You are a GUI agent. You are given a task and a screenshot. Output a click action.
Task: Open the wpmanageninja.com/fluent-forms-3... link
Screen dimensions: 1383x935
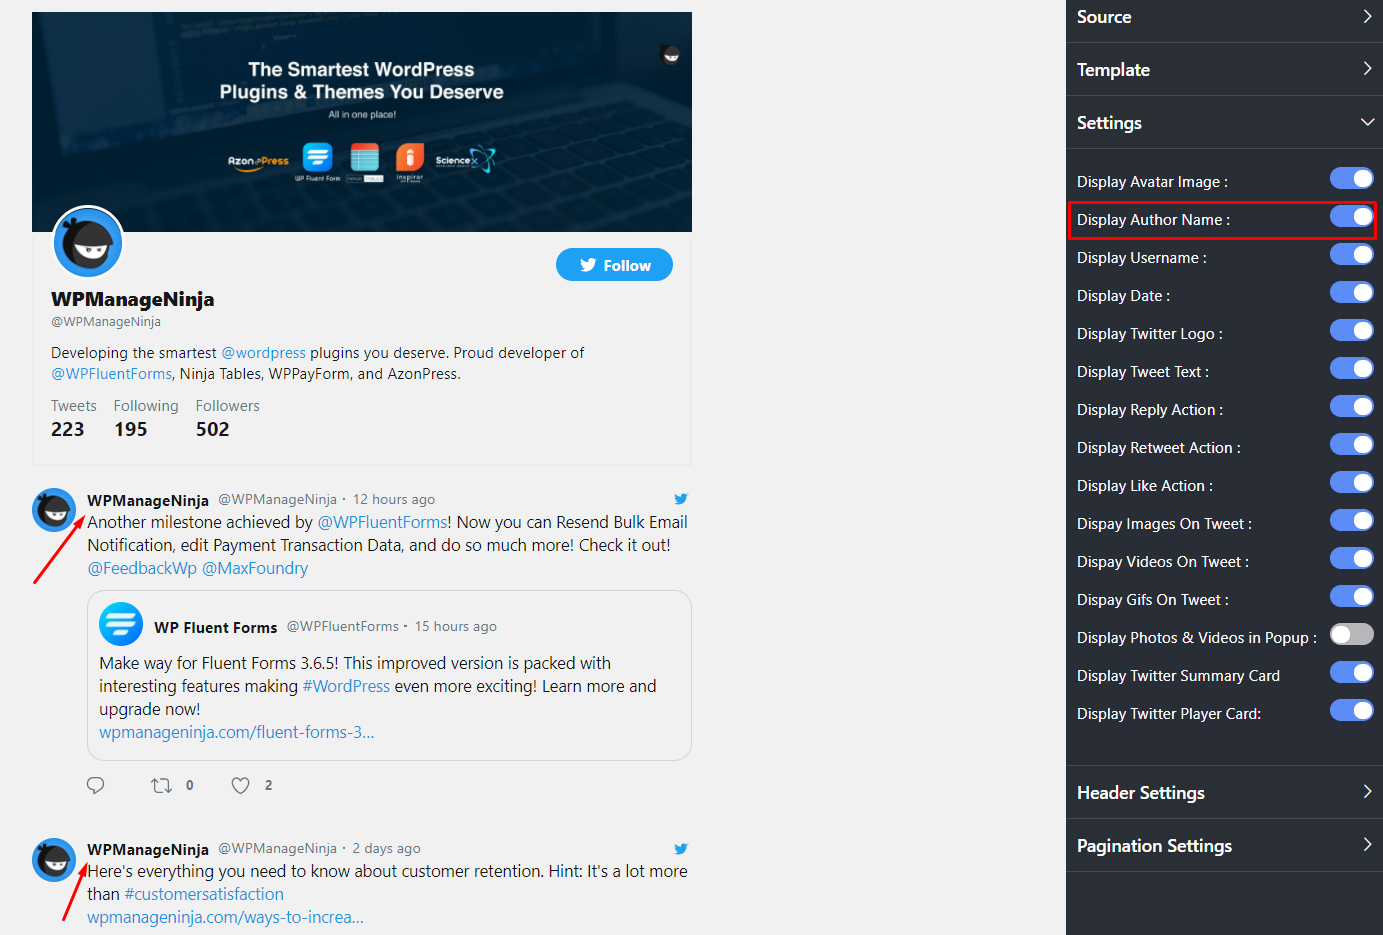click(x=237, y=732)
